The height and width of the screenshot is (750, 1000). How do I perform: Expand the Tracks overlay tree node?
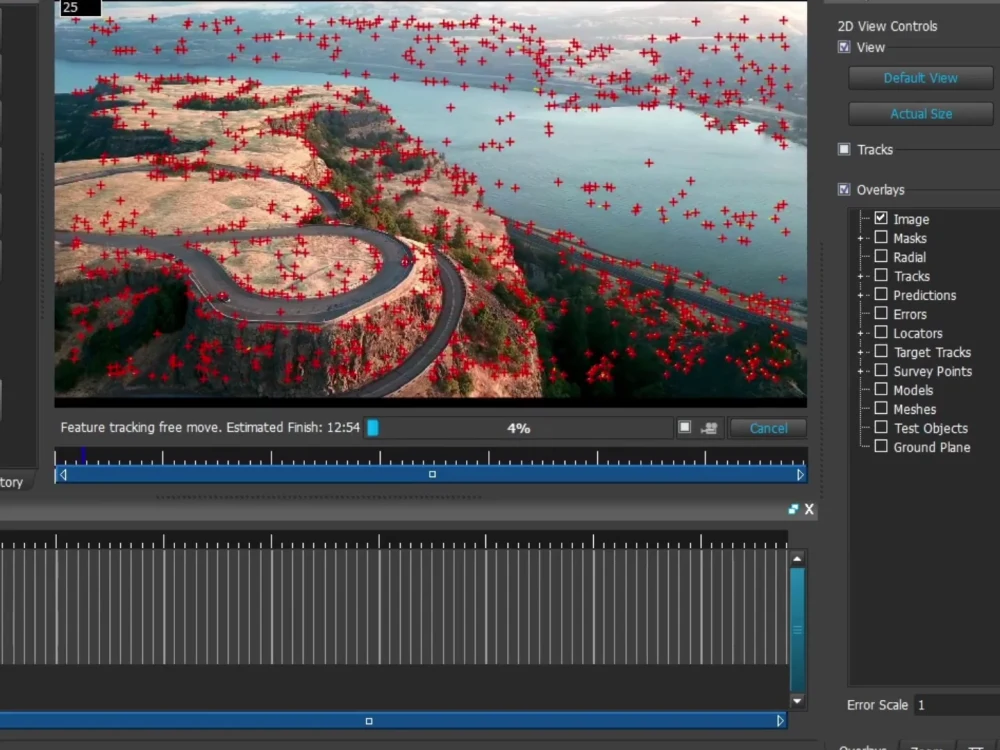(x=860, y=277)
